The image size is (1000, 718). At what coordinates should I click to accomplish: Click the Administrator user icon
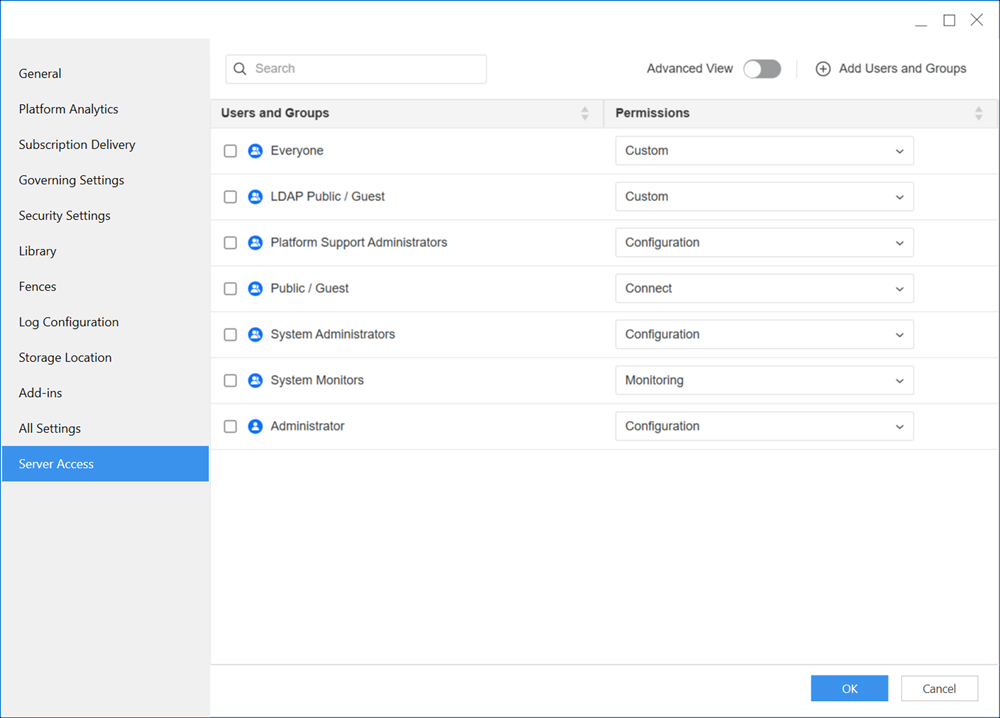pyautogui.click(x=255, y=427)
